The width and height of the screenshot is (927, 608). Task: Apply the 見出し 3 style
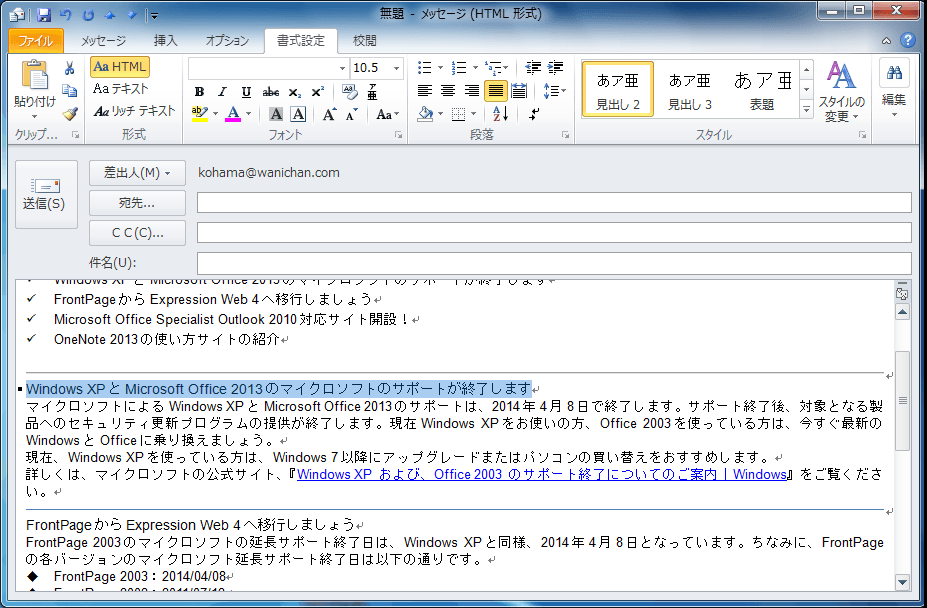click(690, 90)
